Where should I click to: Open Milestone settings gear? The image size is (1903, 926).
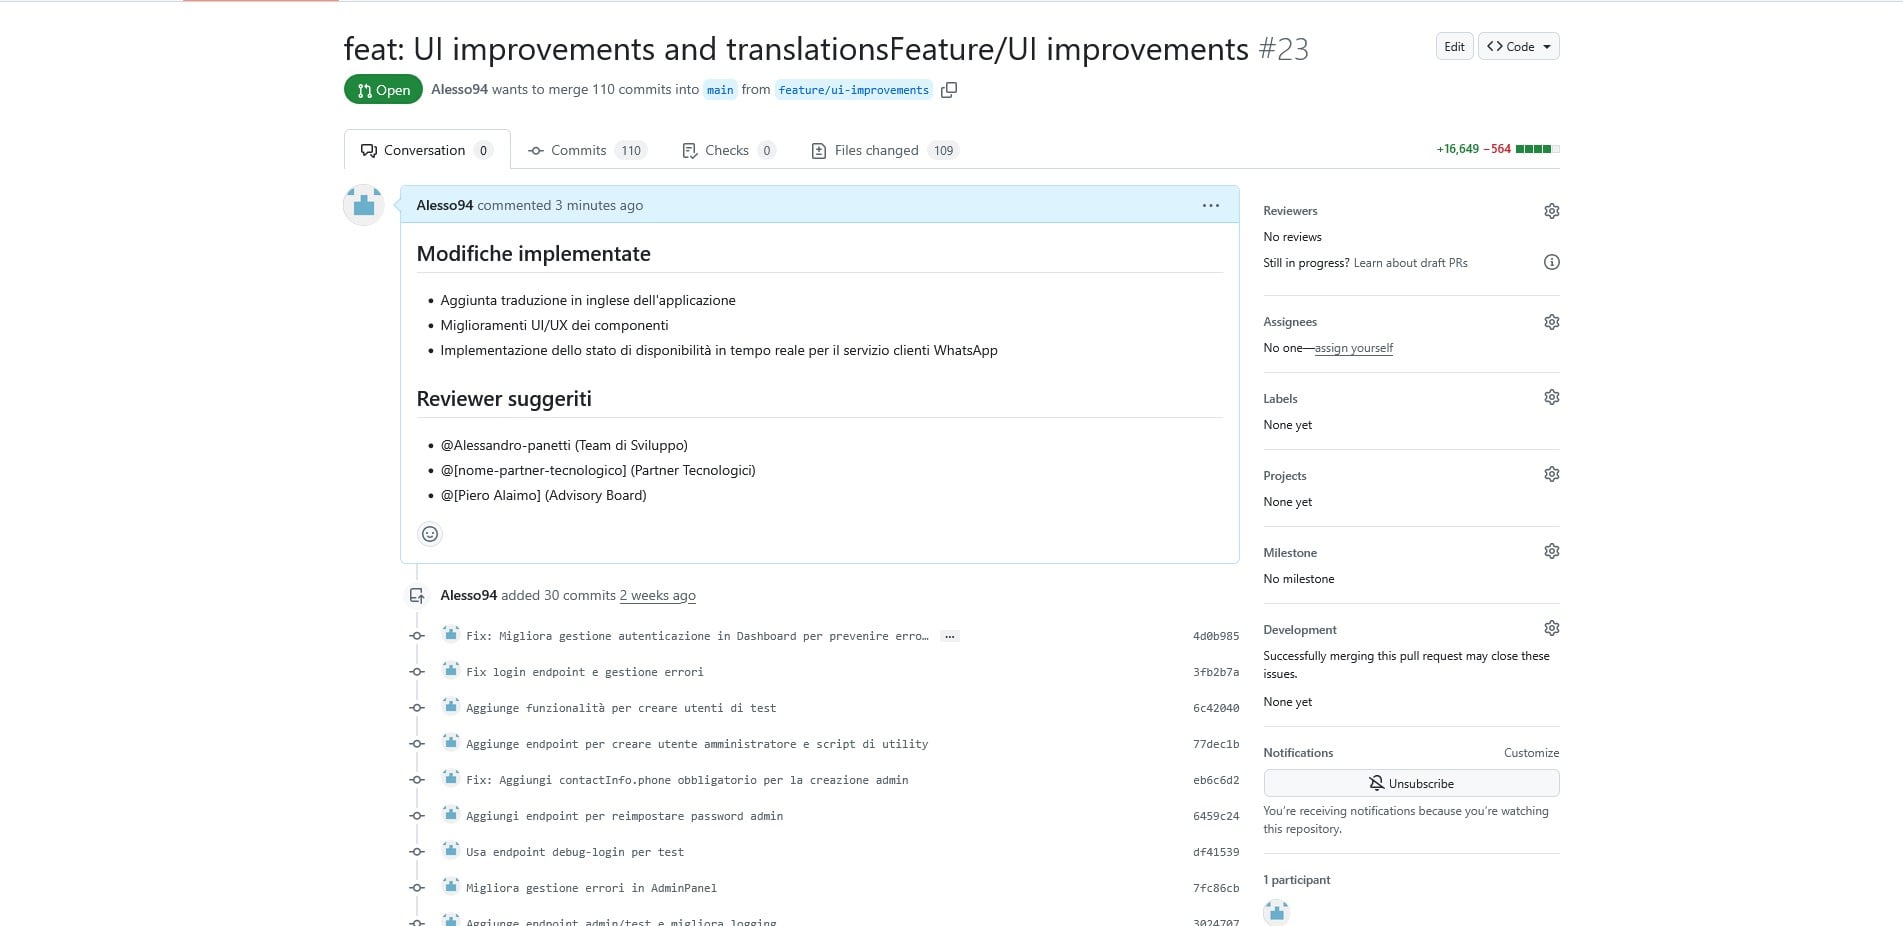click(1551, 550)
